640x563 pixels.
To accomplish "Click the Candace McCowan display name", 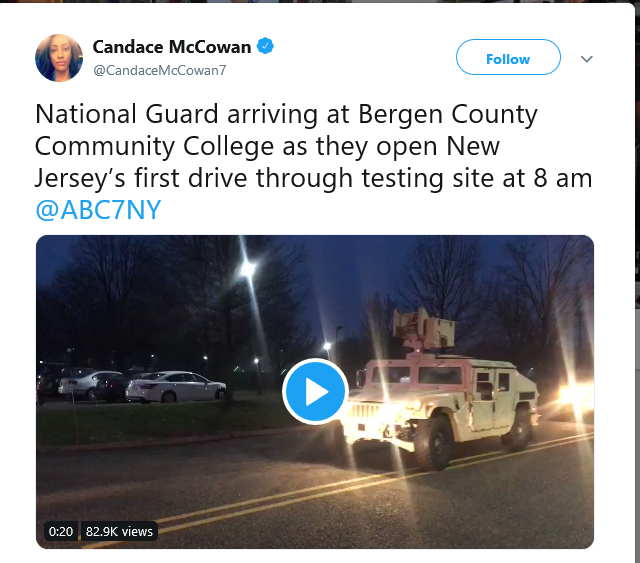I will click(x=171, y=47).
